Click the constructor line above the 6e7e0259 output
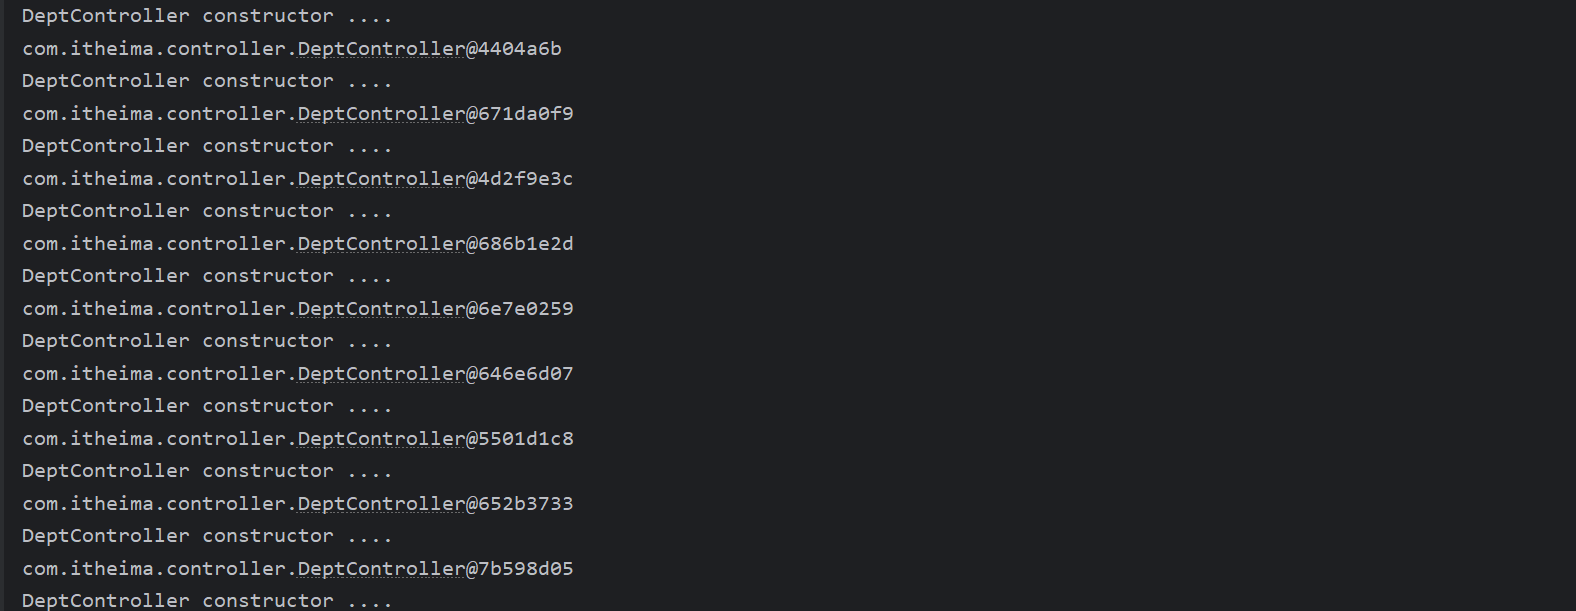Screen dimensions: 1576x611 (207, 276)
